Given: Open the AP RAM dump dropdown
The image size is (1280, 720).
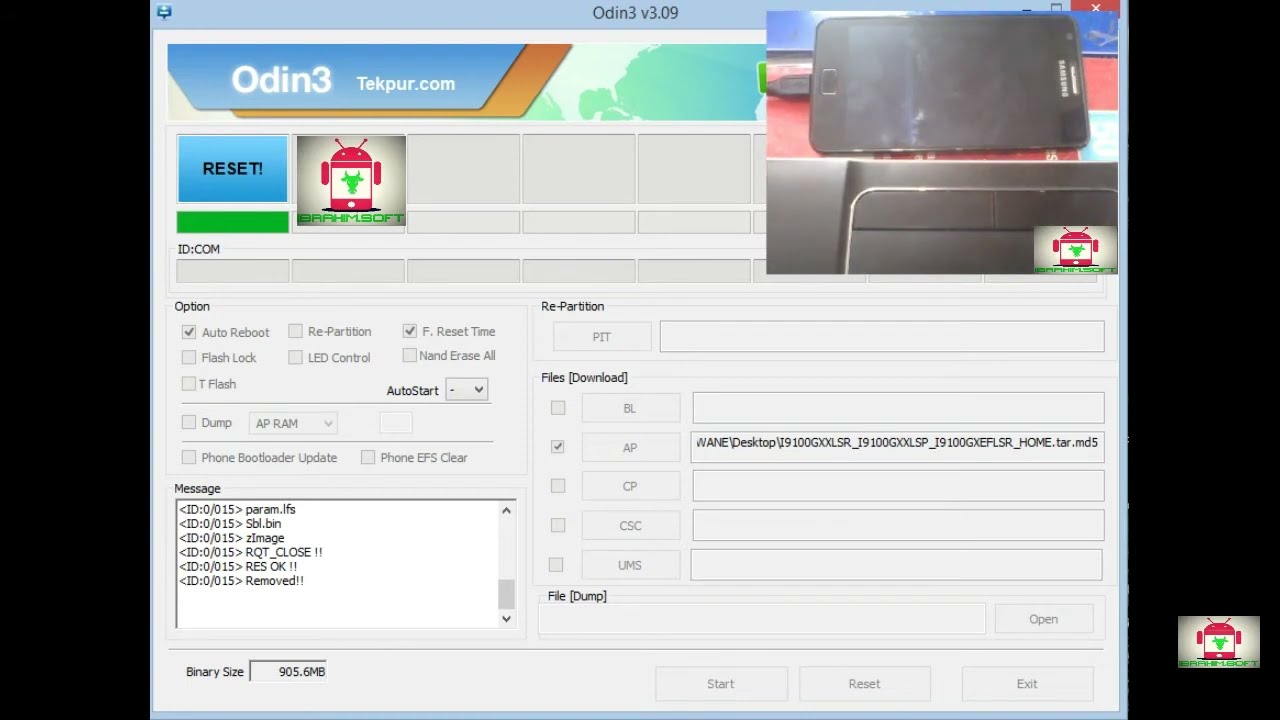Looking at the screenshot, I should (x=293, y=423).
